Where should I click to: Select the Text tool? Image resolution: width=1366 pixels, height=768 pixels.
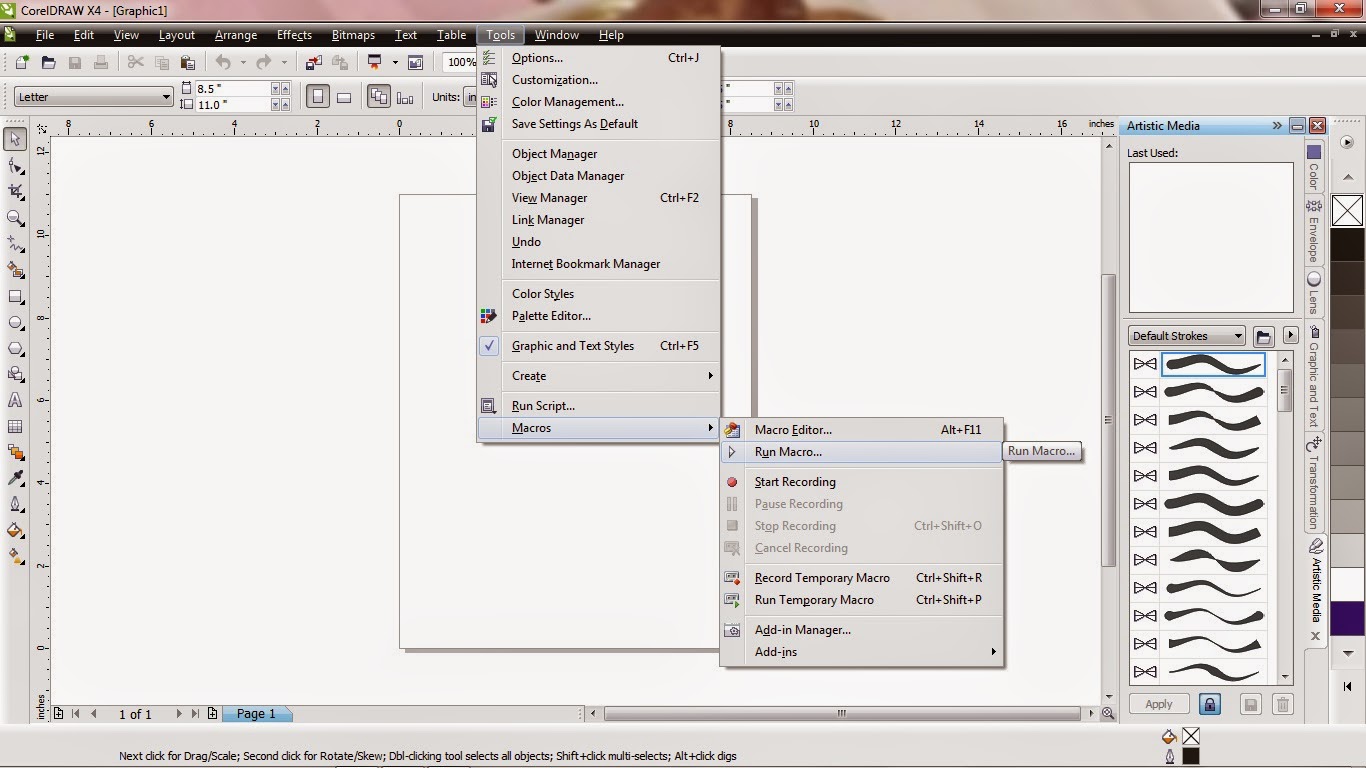coord(15,400)
